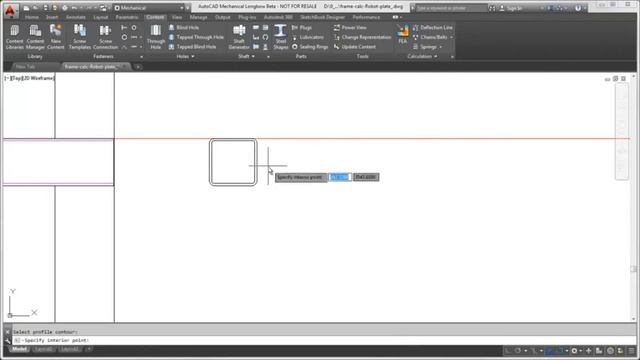The height and width of the screenshot is (360, 640).
Task: Click the Undo icon in quick access toolbar
Action: click(x=74, y=8)
